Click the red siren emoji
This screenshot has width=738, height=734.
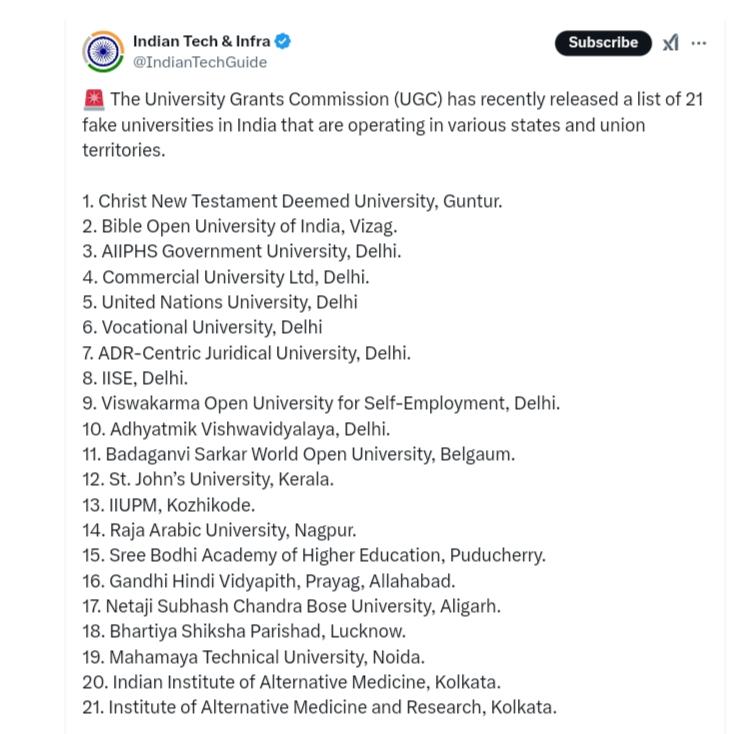tap(94, 99)
